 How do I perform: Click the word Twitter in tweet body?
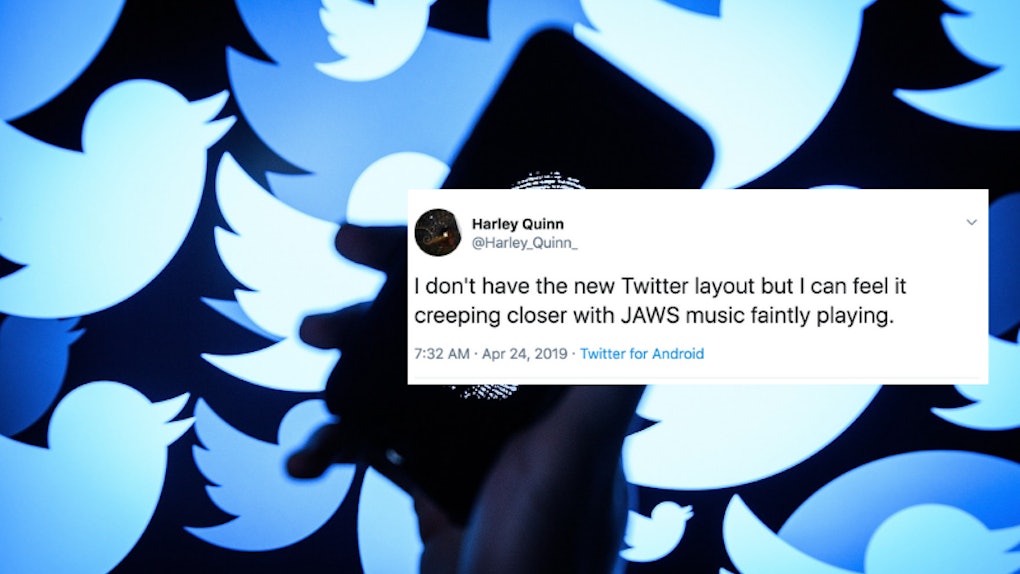(655, 286)
